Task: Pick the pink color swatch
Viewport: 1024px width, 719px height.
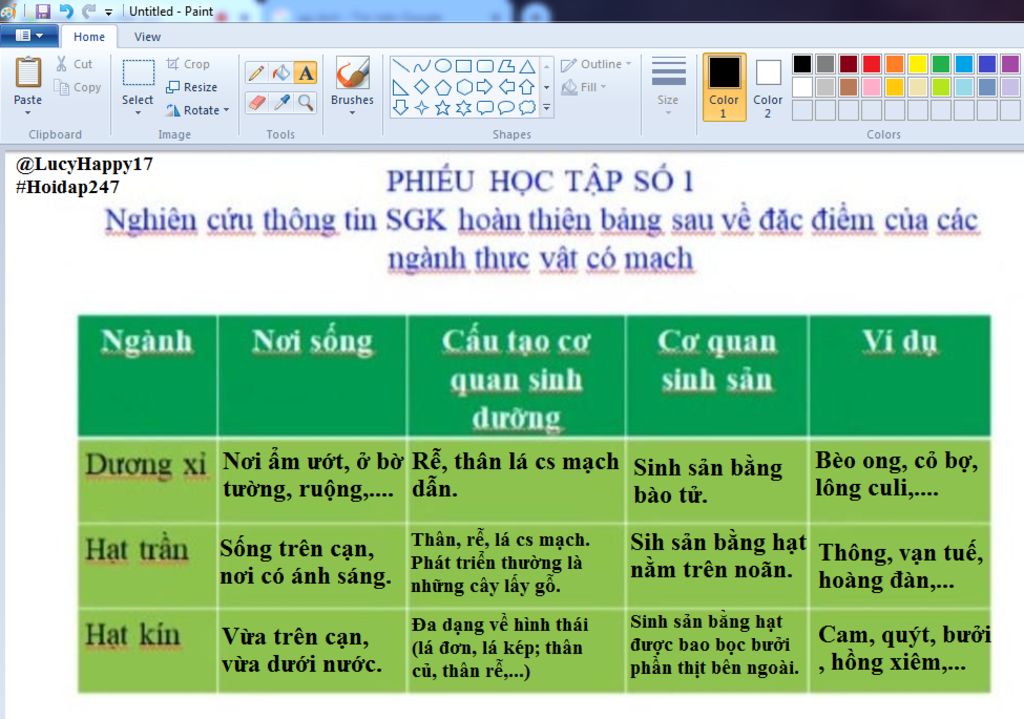Action: (871, 87)
